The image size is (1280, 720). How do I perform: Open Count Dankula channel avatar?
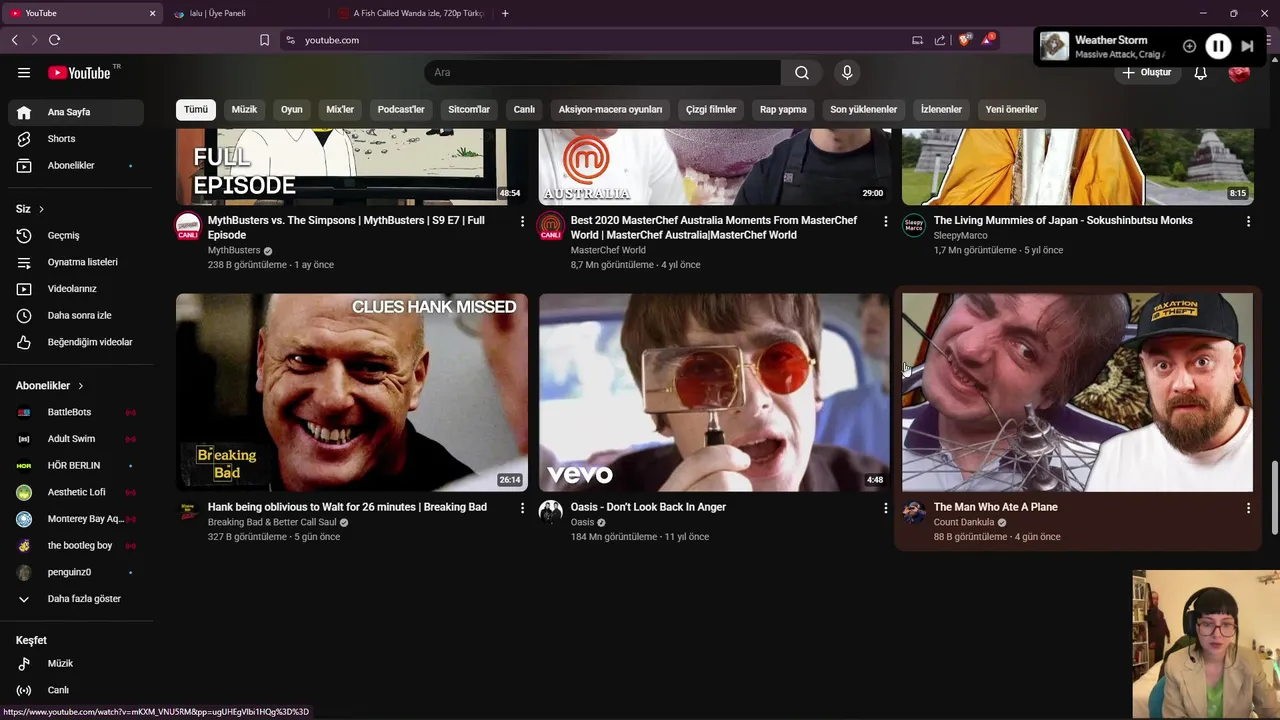(914, 513)
